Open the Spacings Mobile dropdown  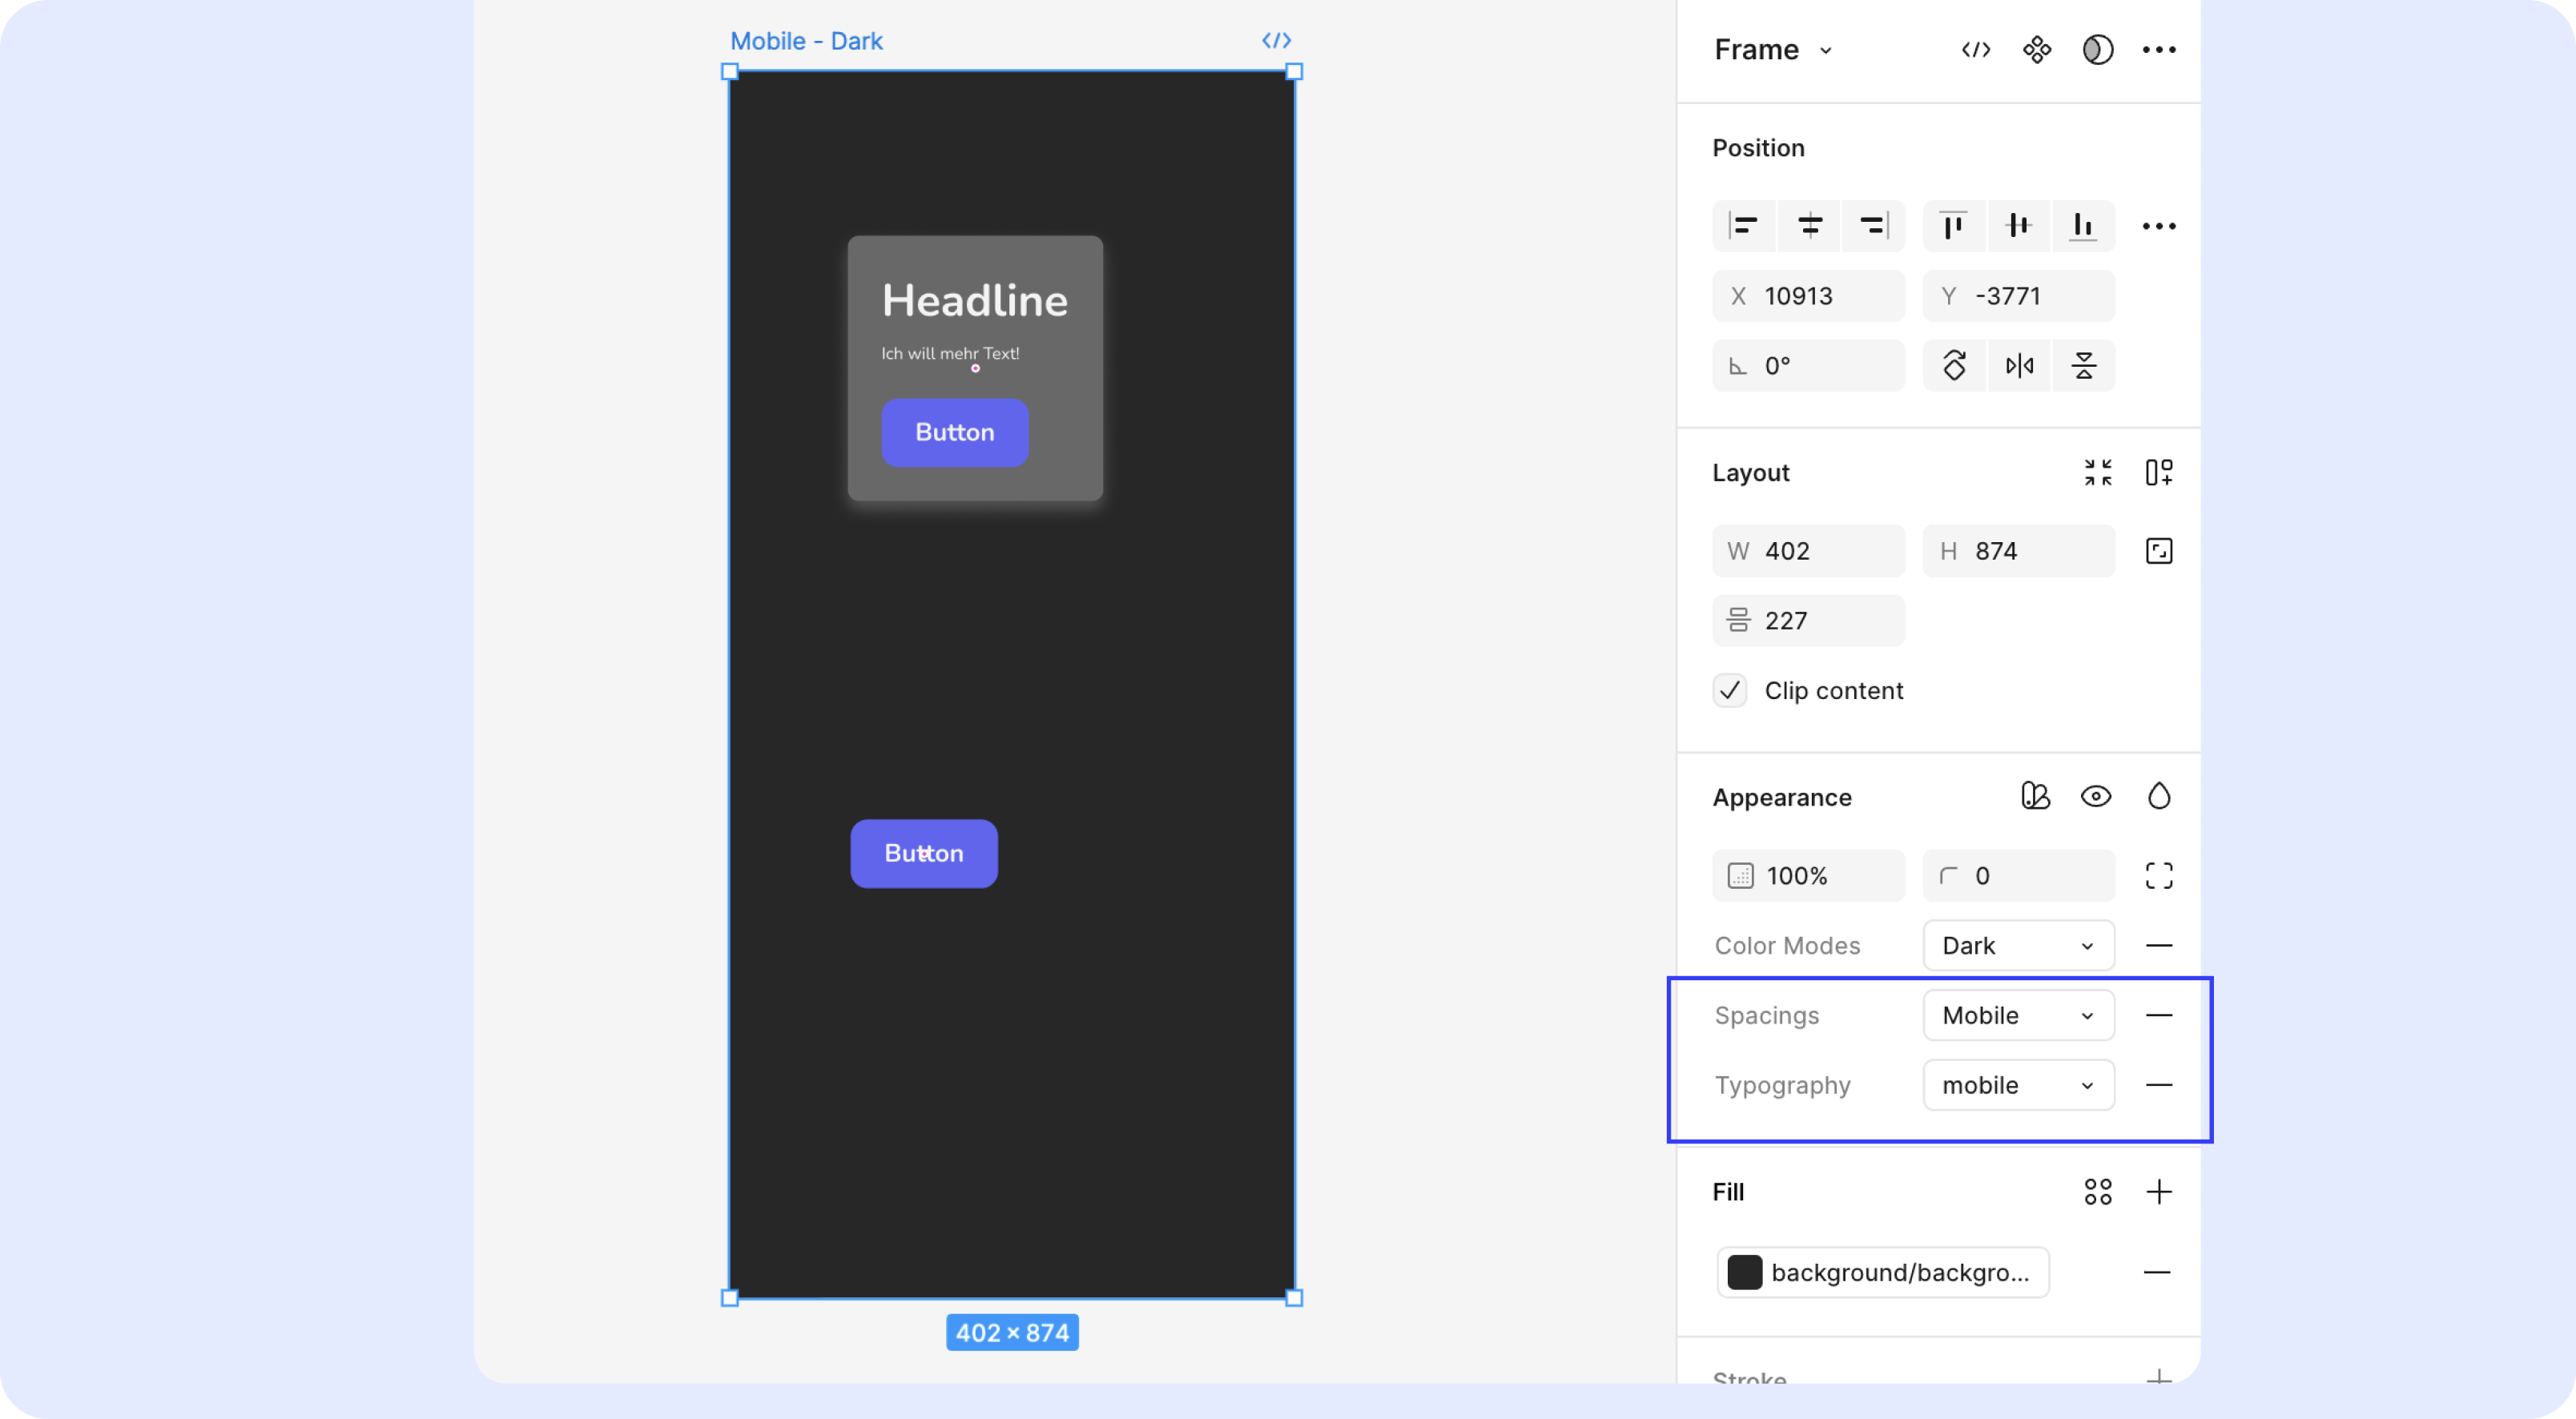(2018, 1016)
